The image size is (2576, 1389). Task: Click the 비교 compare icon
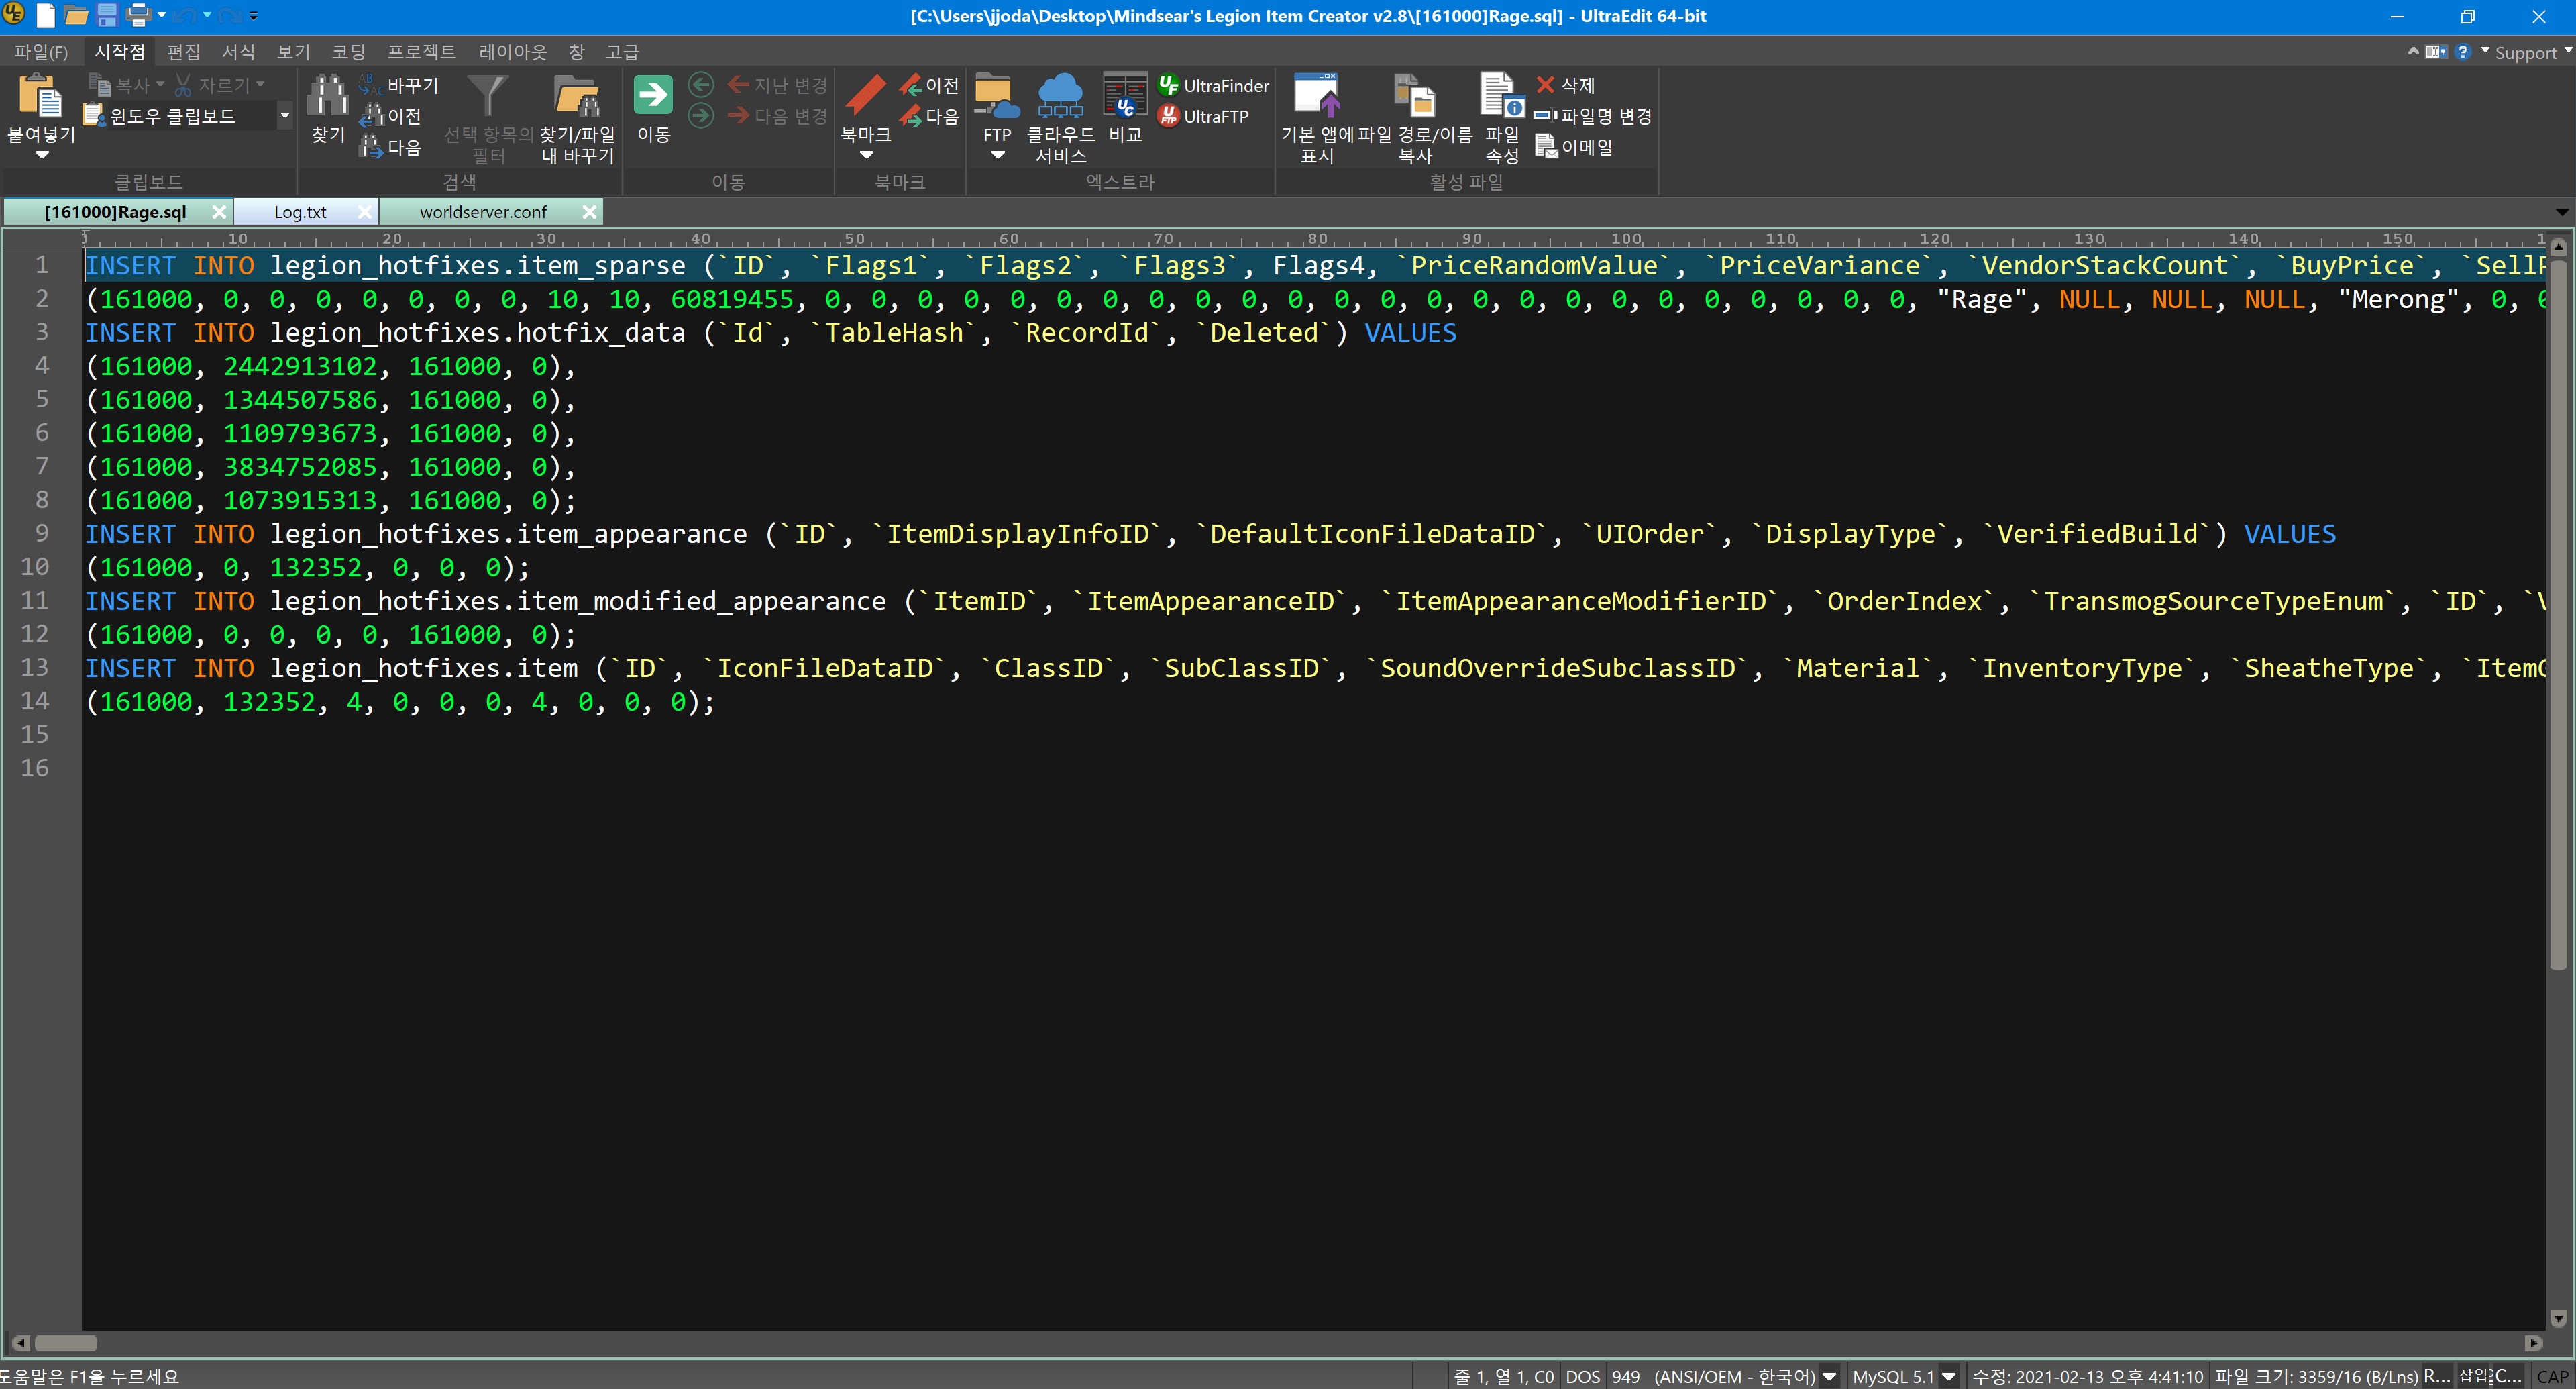(x=1125, y=96)
